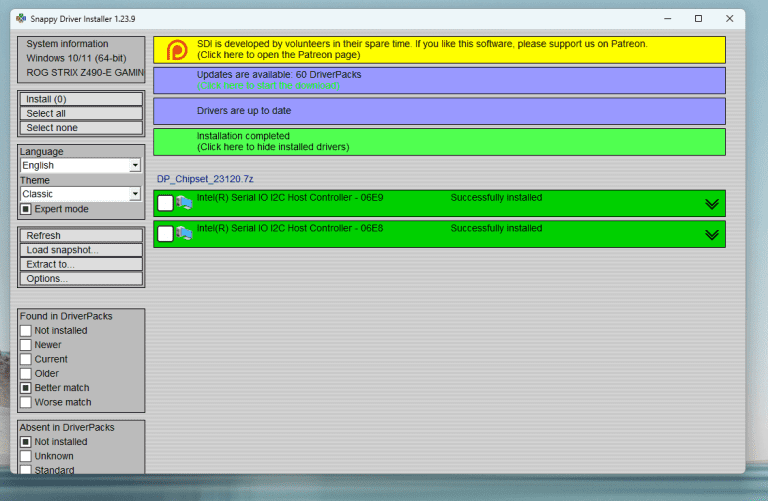
Task: Expand details for Host Controller 06E8 row
Action: 712,235
